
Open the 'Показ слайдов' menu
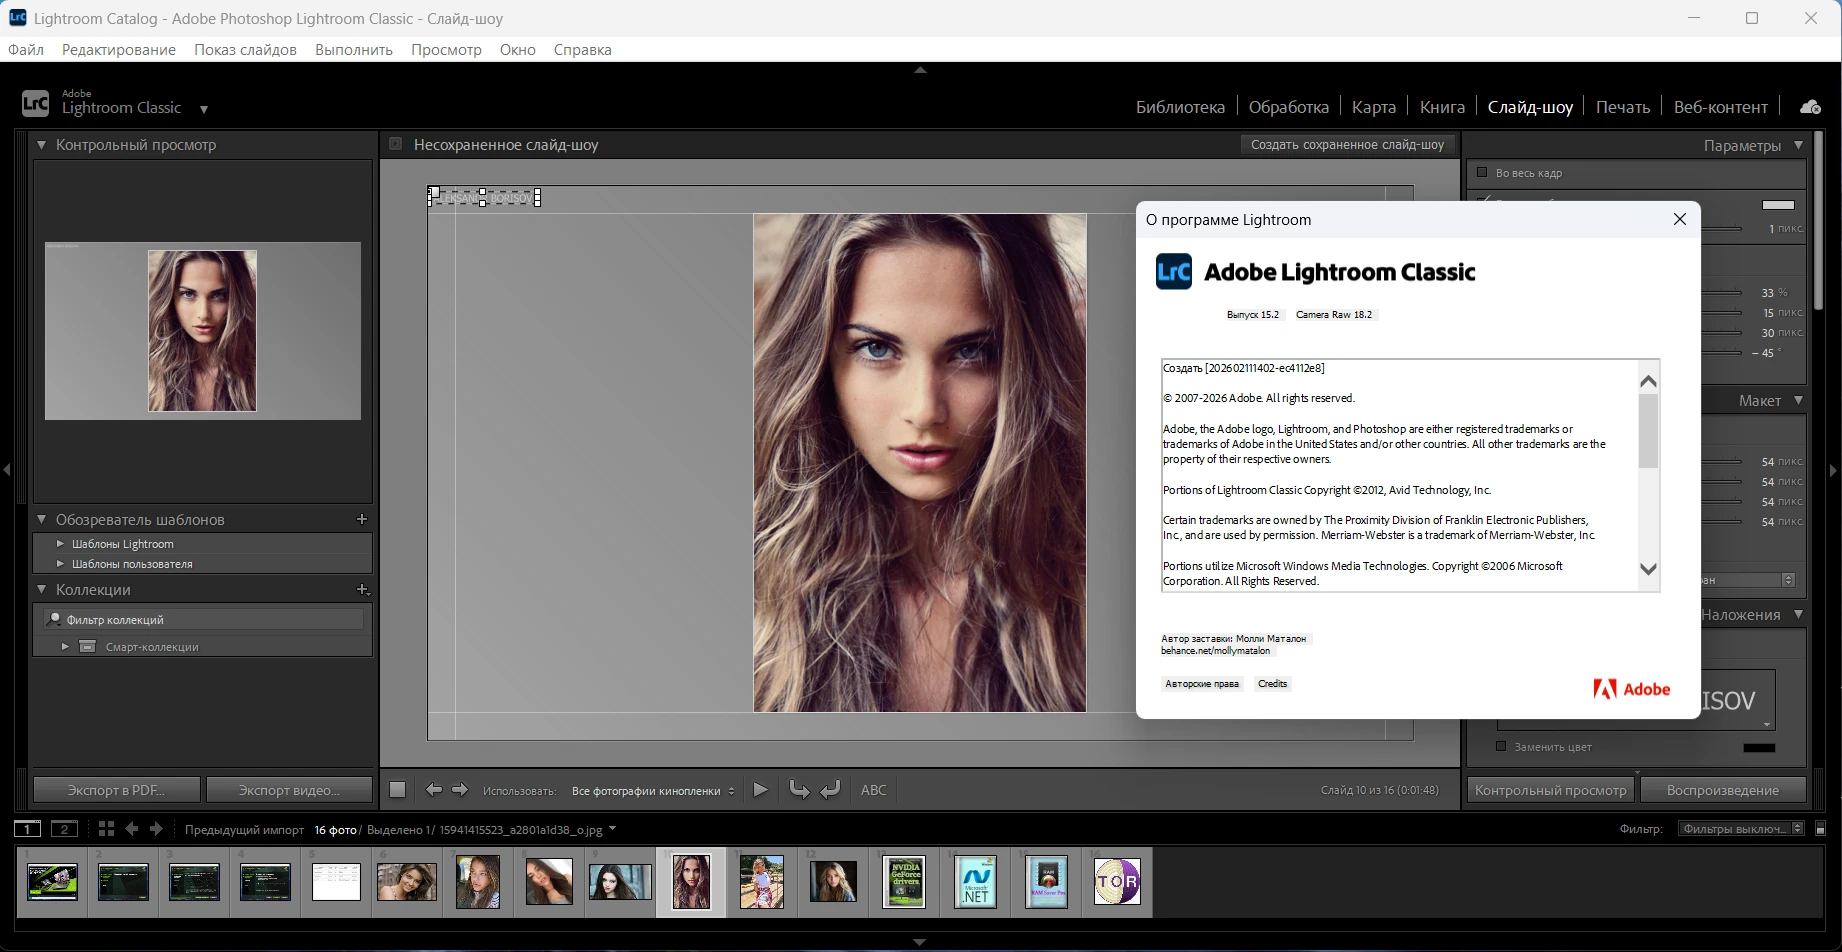[245, 50]
